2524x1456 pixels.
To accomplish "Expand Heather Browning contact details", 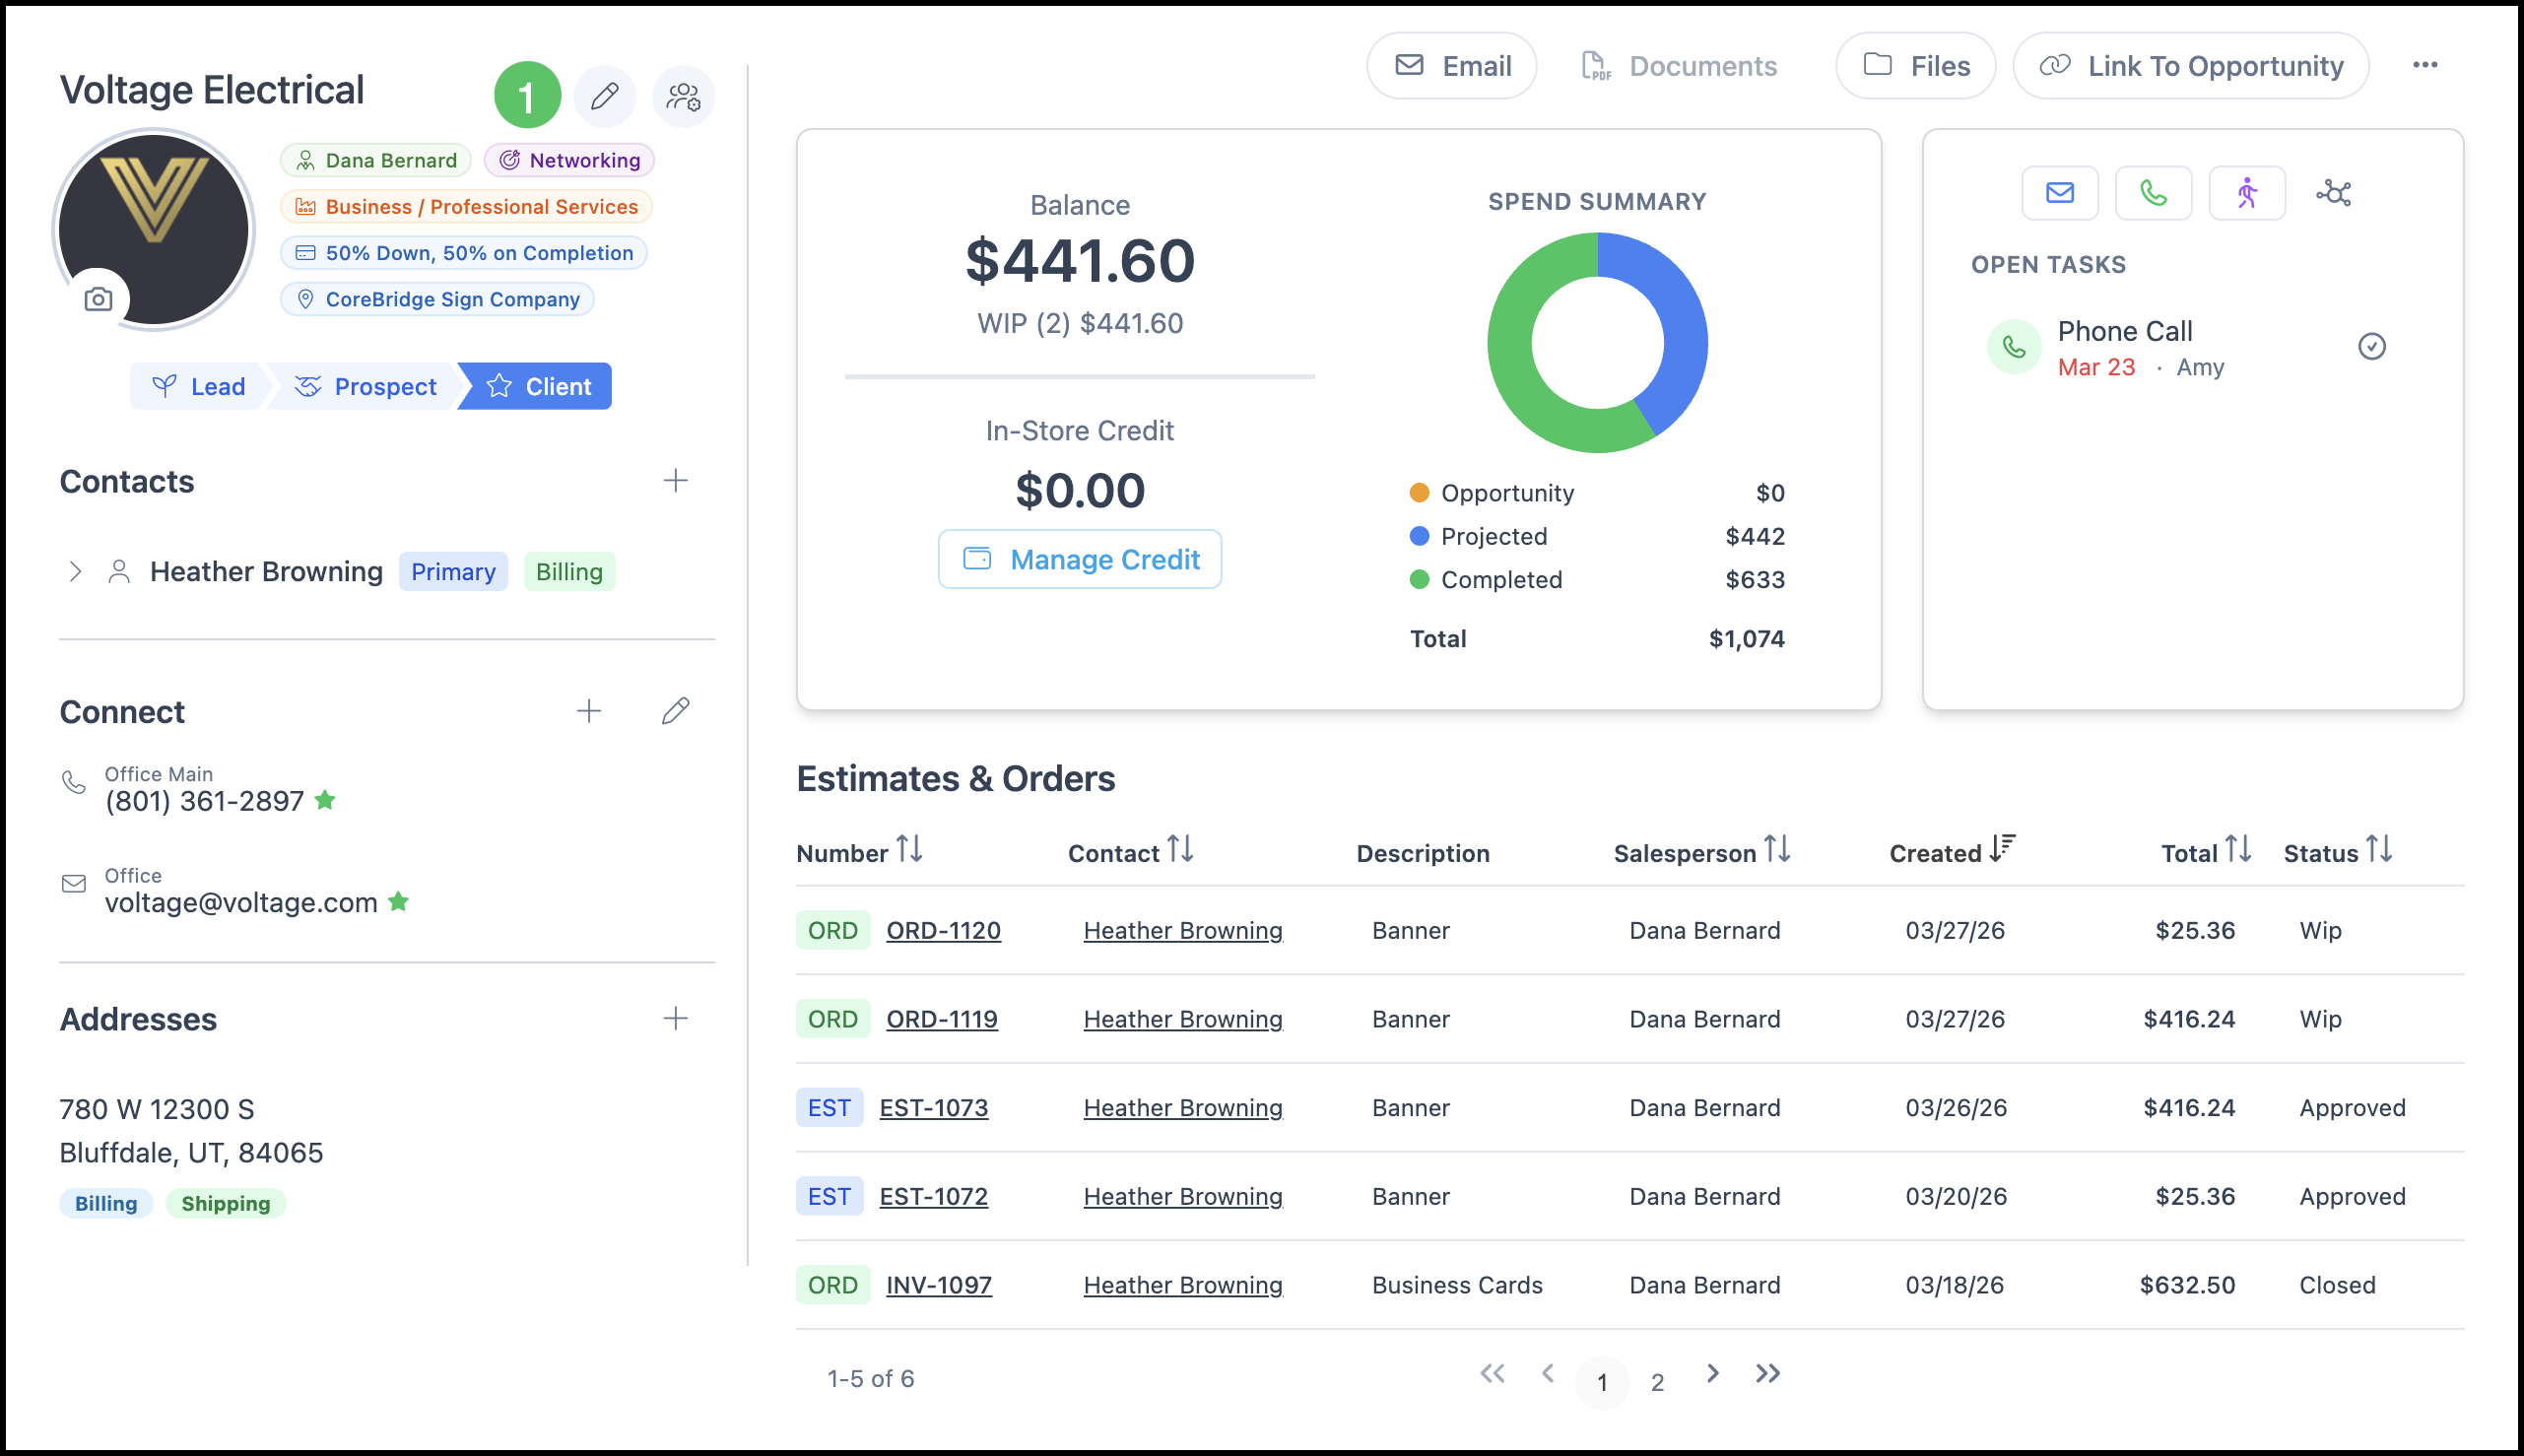I will click(75, 571).
